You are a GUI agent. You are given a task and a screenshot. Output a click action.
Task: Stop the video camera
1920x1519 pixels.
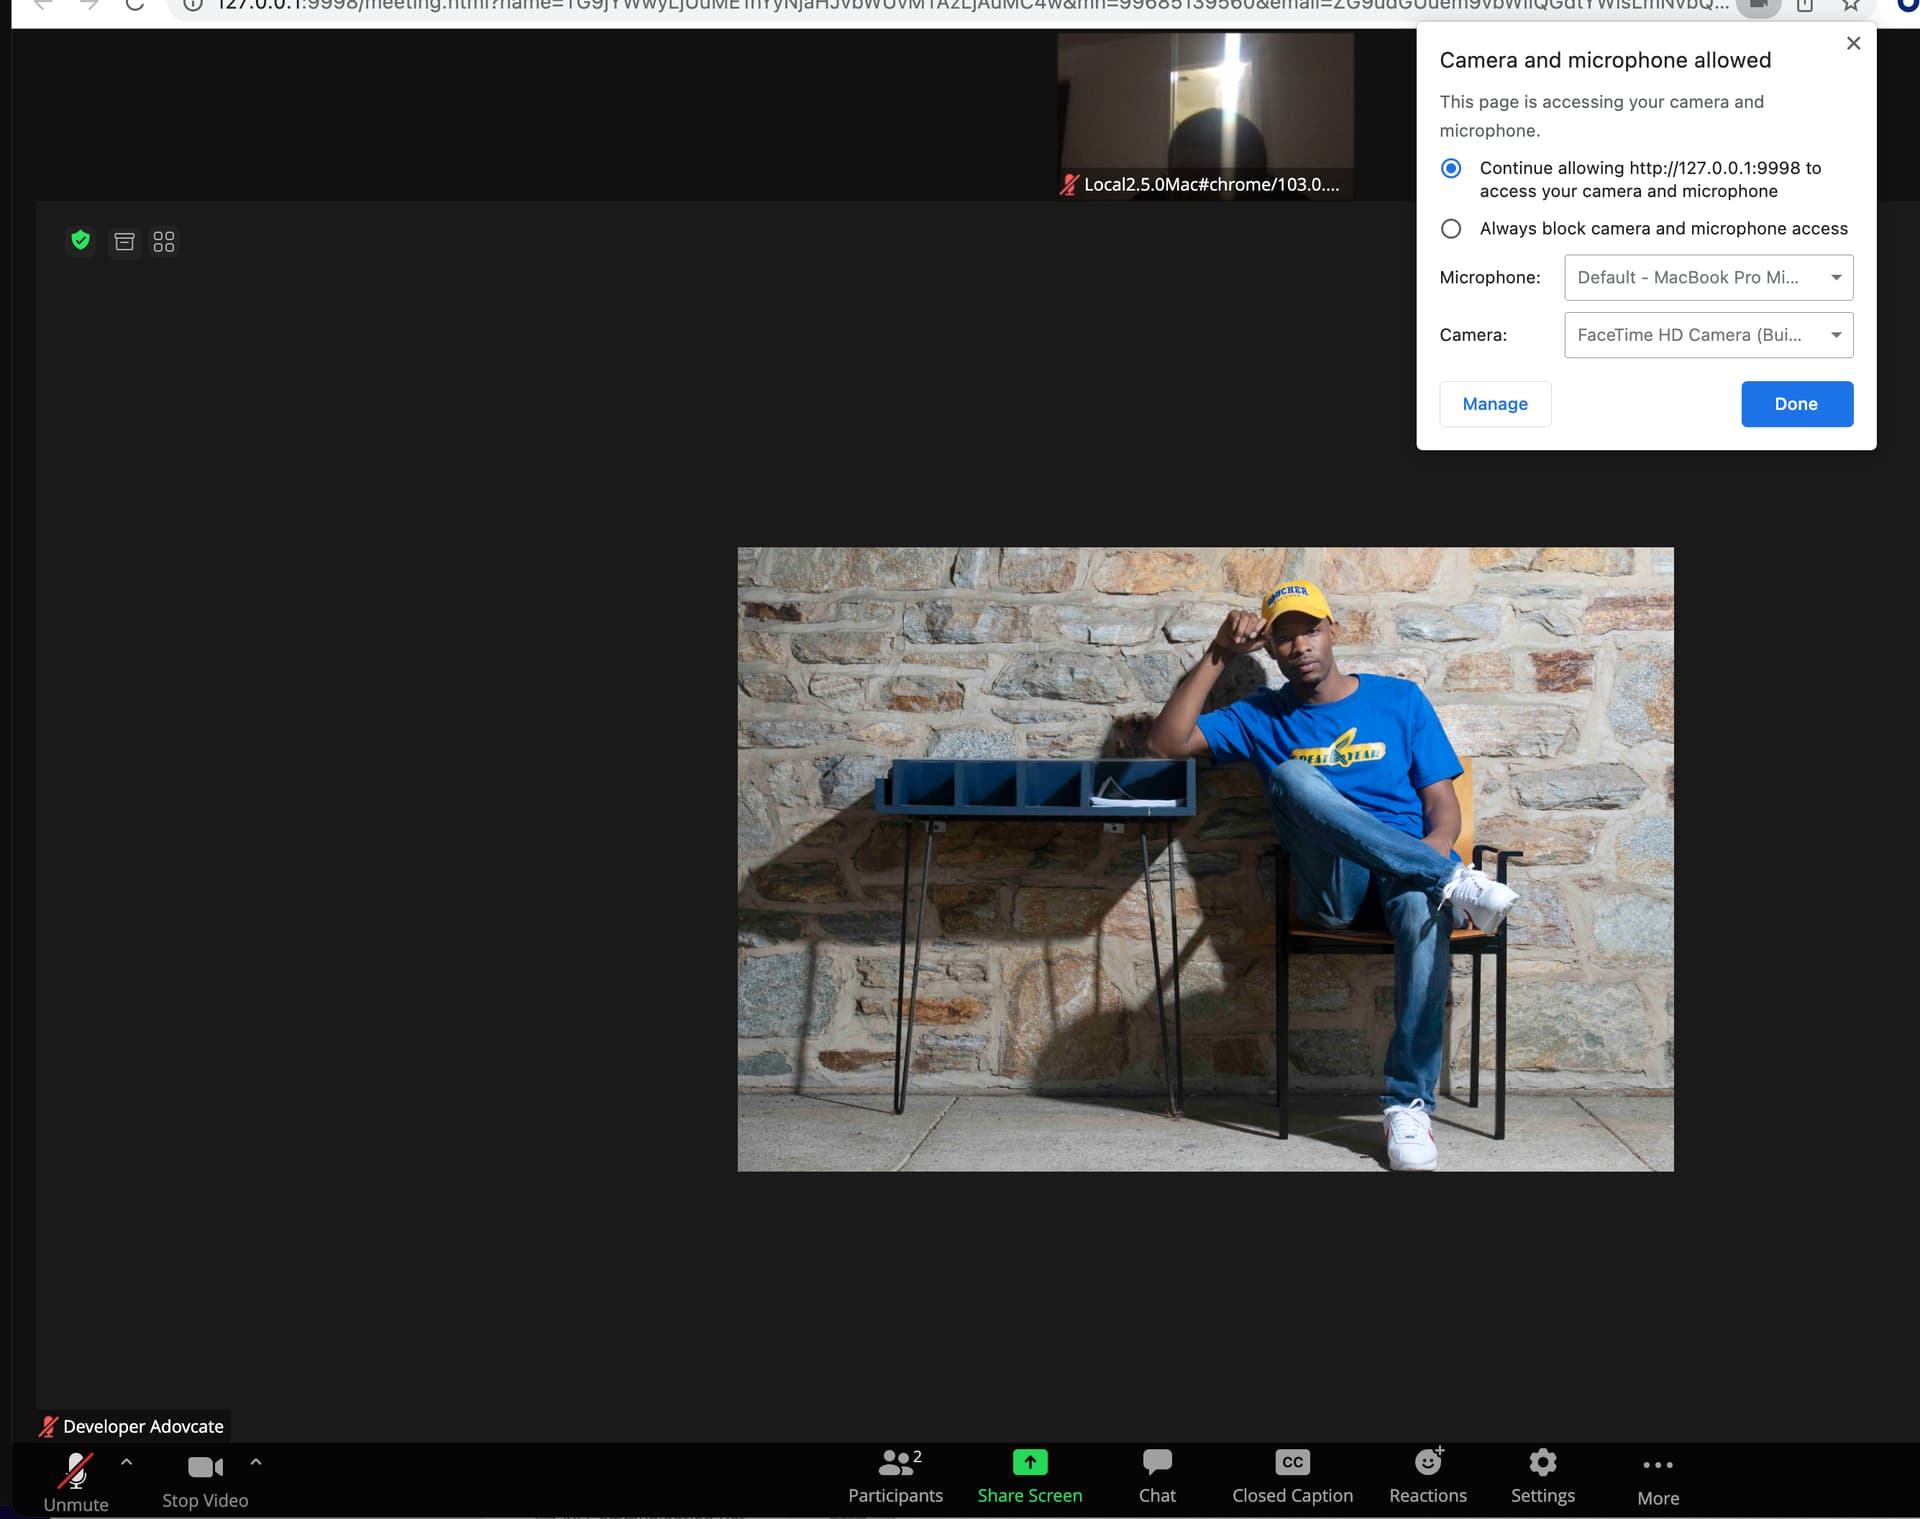pyautogui.click(x=205, y=1478)
